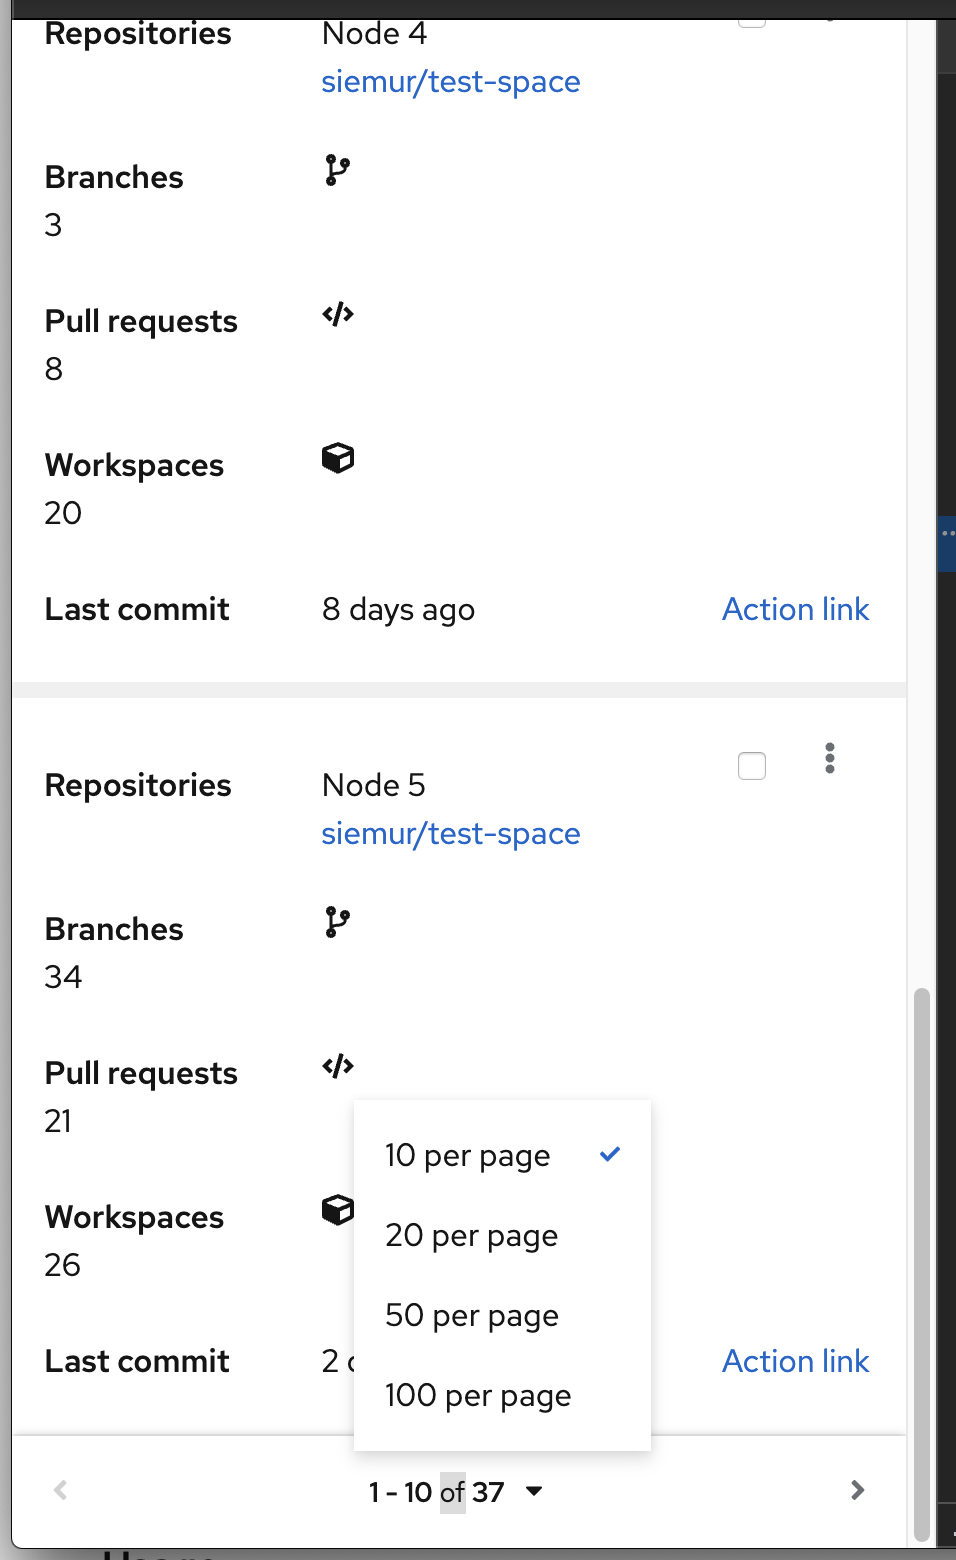956x1560 pixels.
Task: Open the kebab actions menu for Node 5
Action: [x=830, y=758]
